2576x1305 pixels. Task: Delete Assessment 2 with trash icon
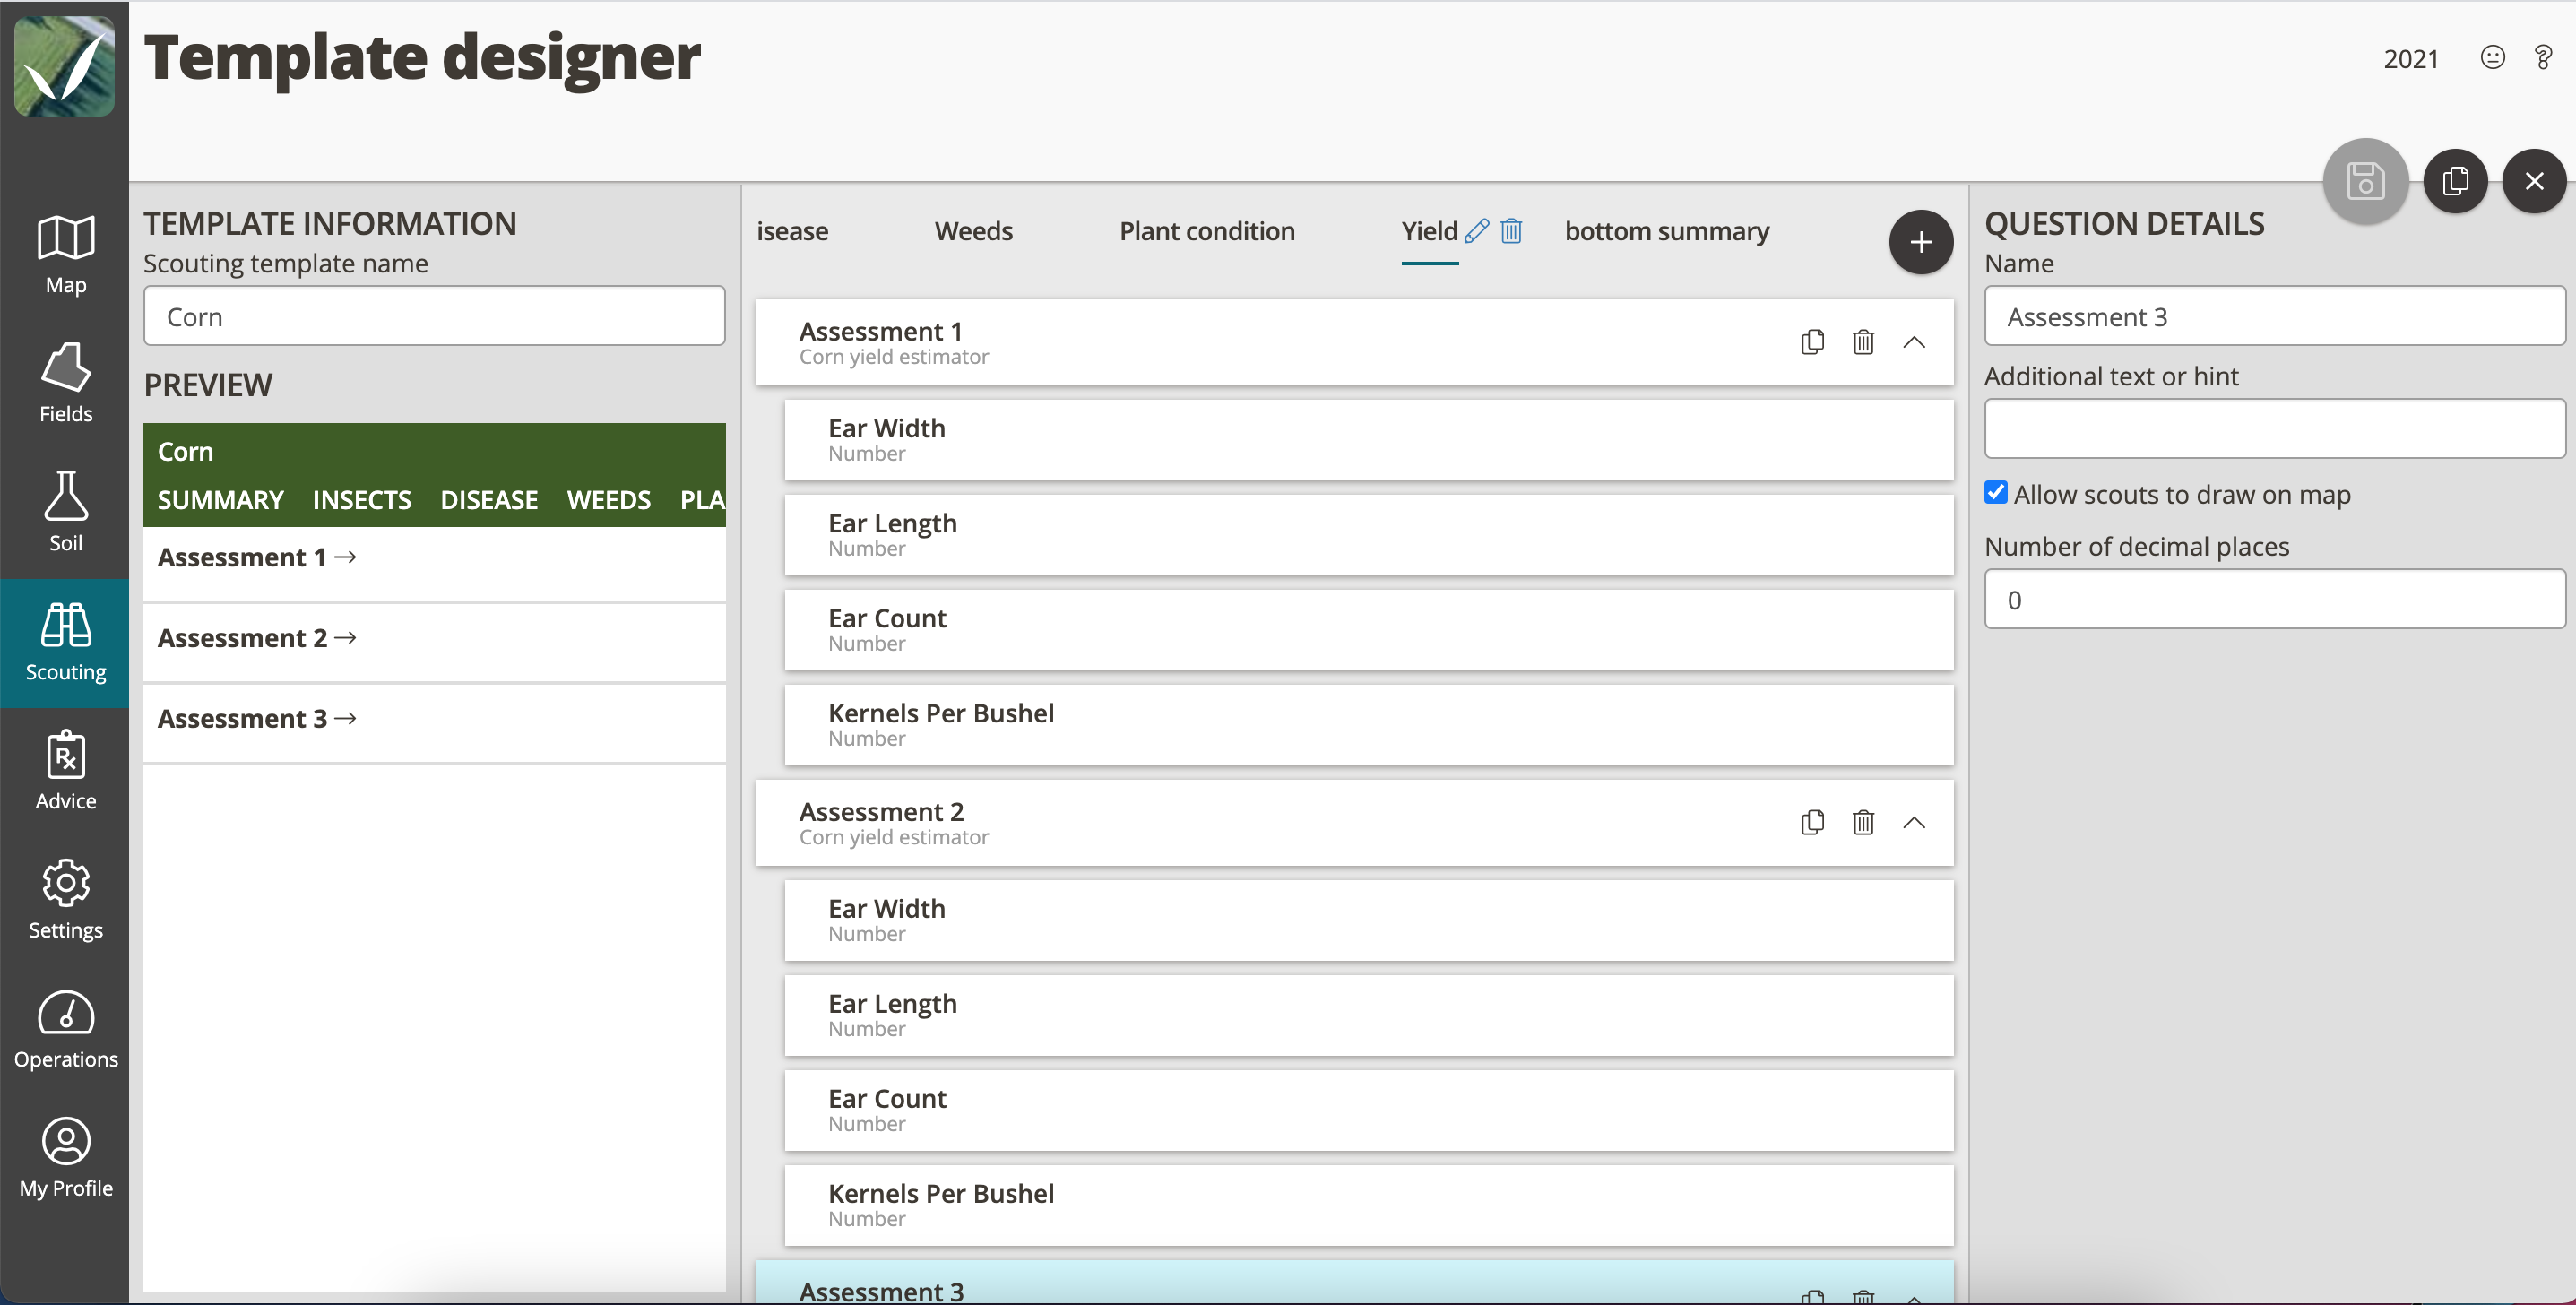pos(1863,822)
